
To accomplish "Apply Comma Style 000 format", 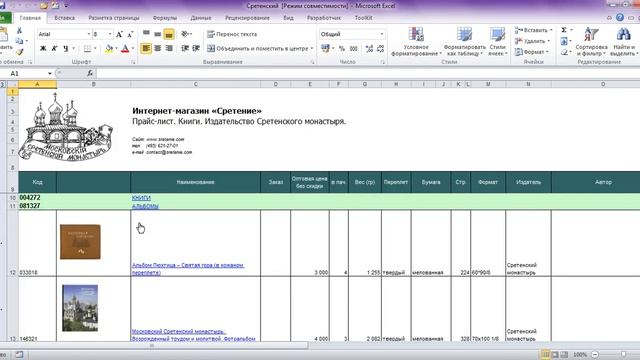I will [x=353, y=49].
